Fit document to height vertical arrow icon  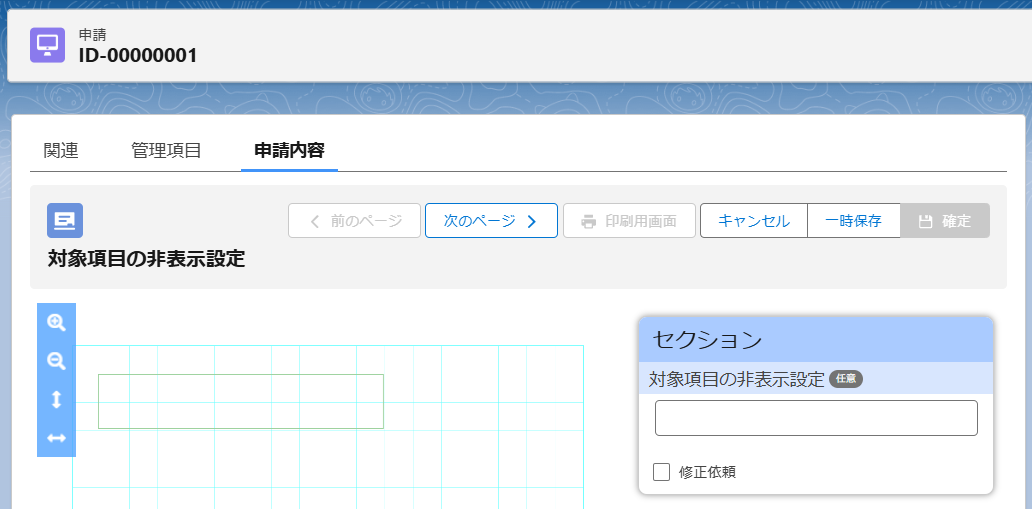coord(57,399)
